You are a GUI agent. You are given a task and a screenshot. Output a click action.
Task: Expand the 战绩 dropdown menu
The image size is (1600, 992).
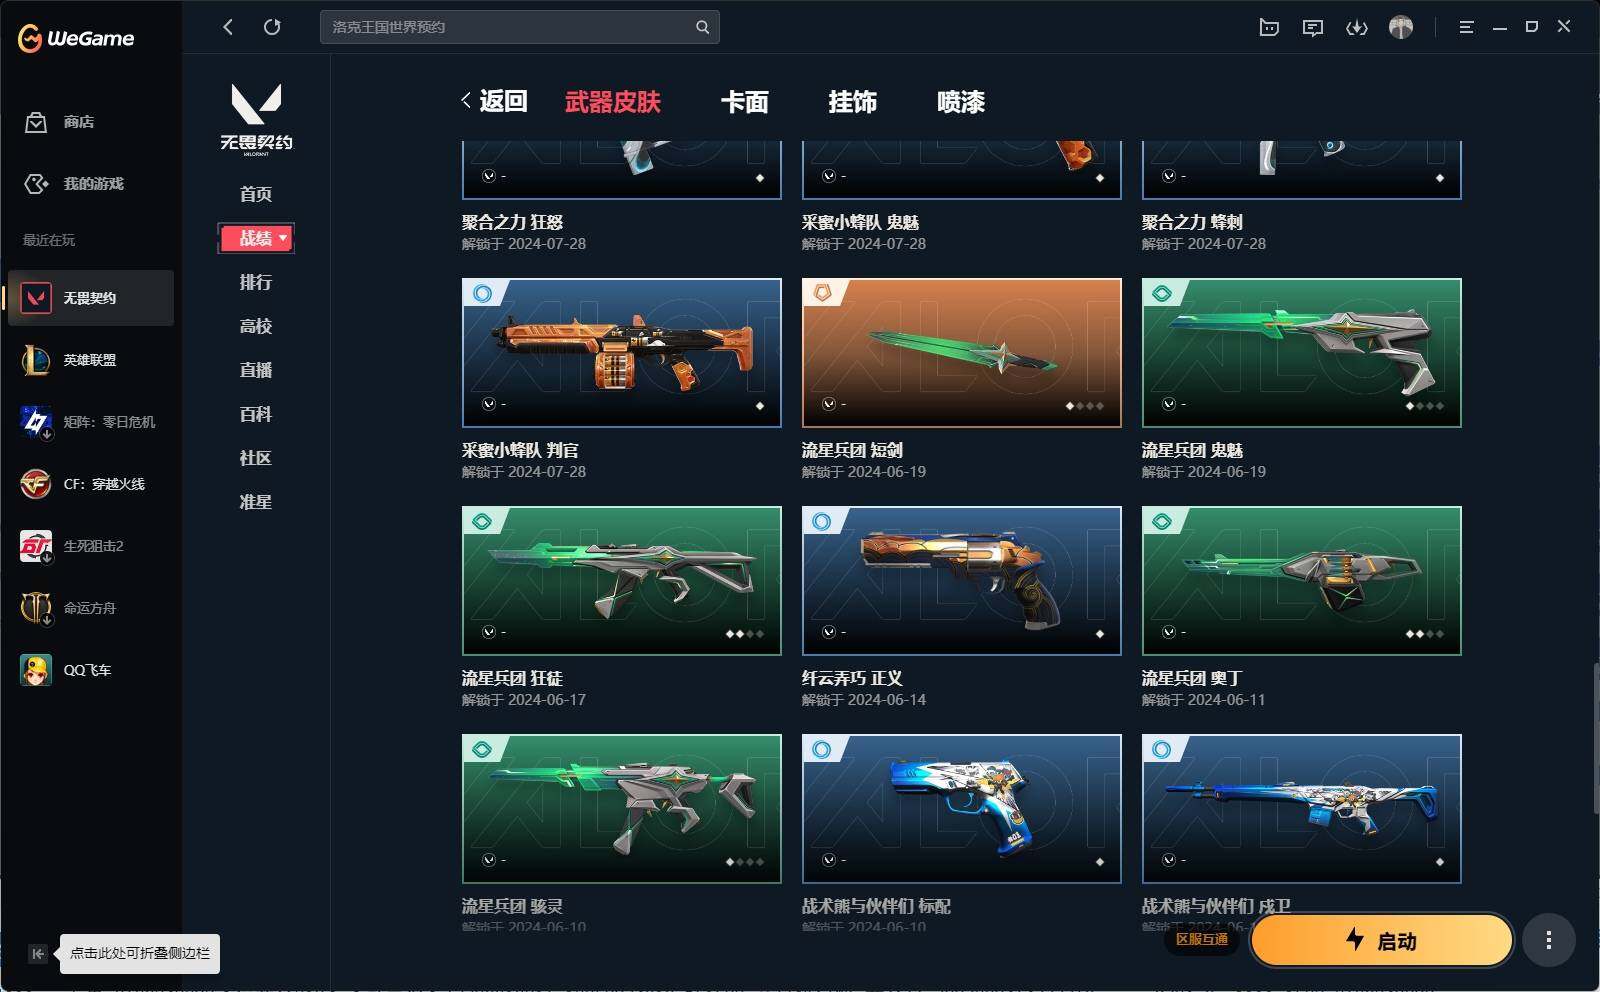point(256,238)
